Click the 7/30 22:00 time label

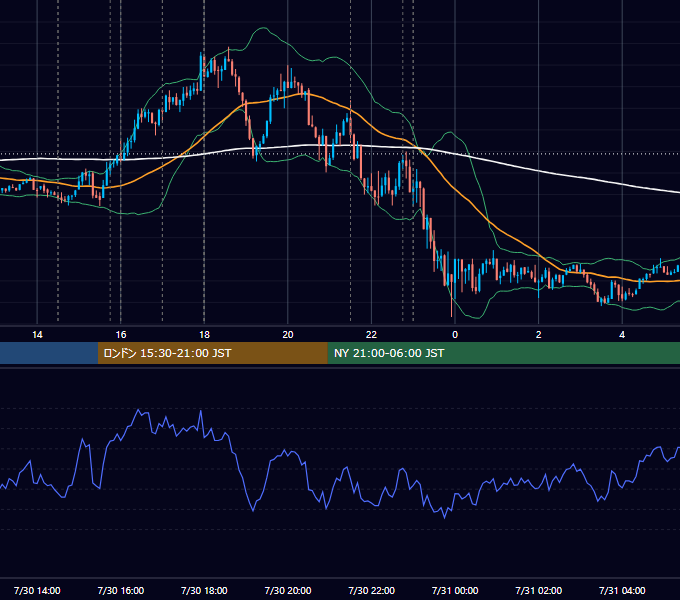coord(371,590)
